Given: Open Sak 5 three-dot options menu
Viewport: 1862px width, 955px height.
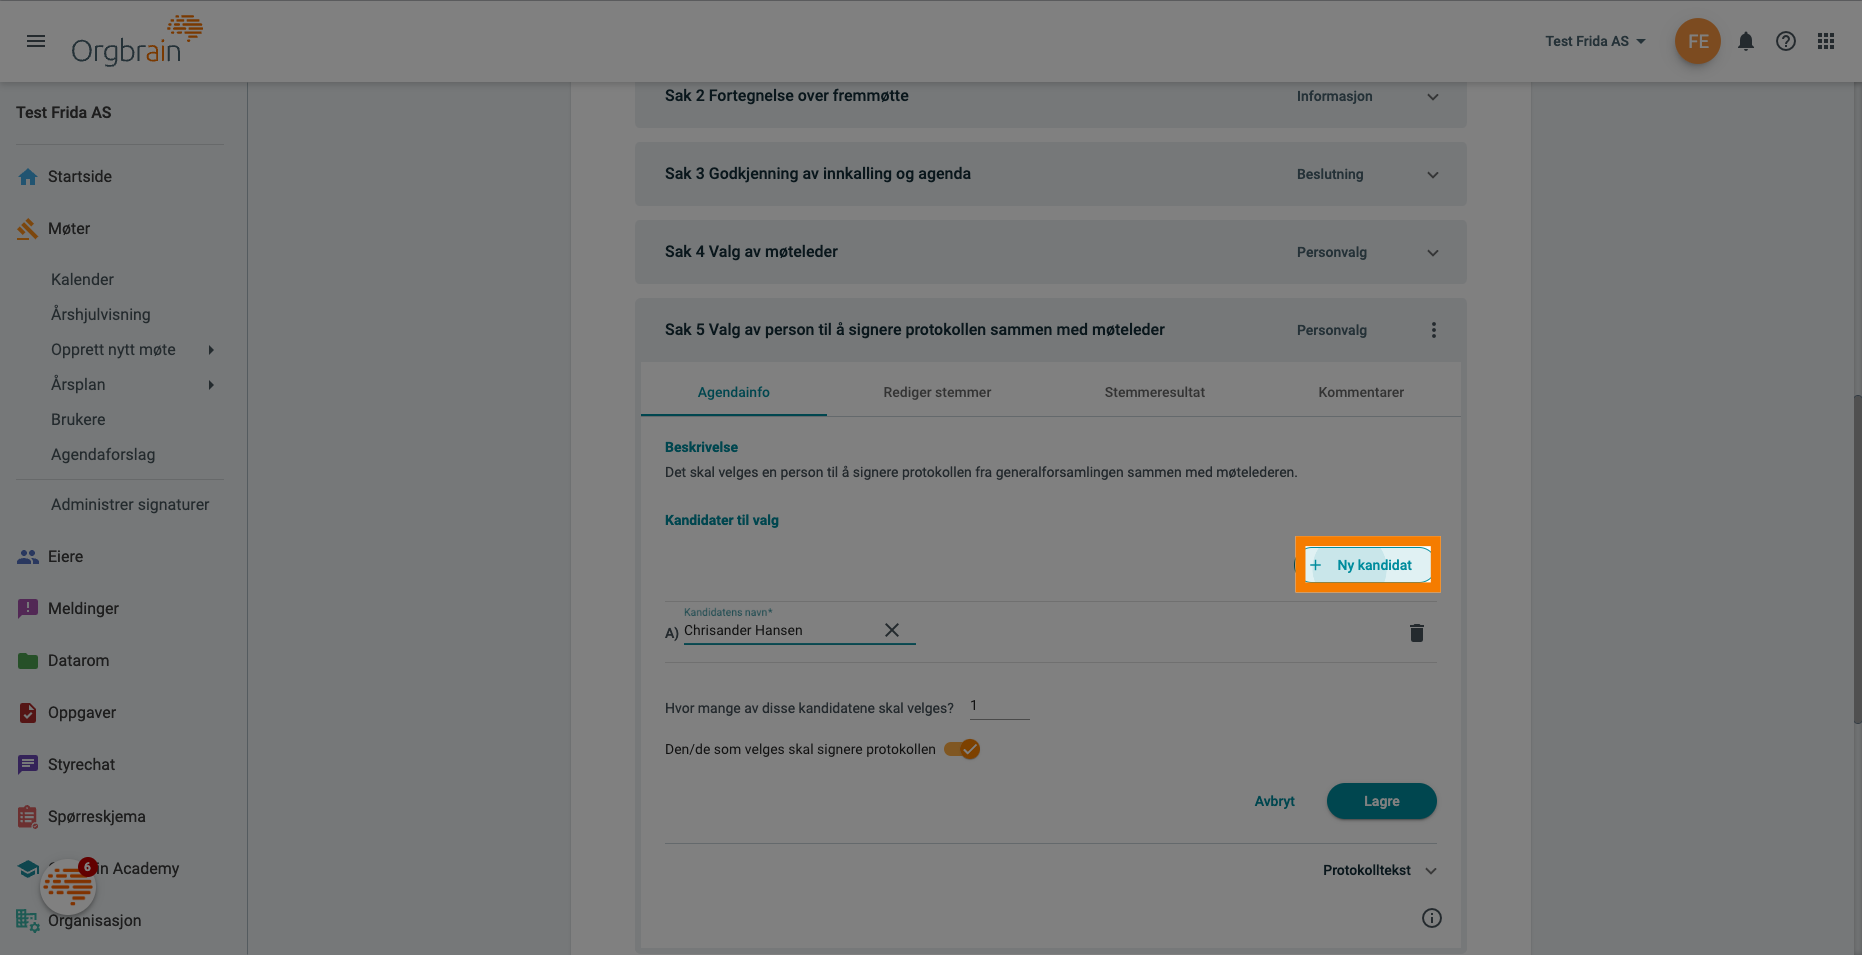Looking at the screenshot, I should (1433, 330).
